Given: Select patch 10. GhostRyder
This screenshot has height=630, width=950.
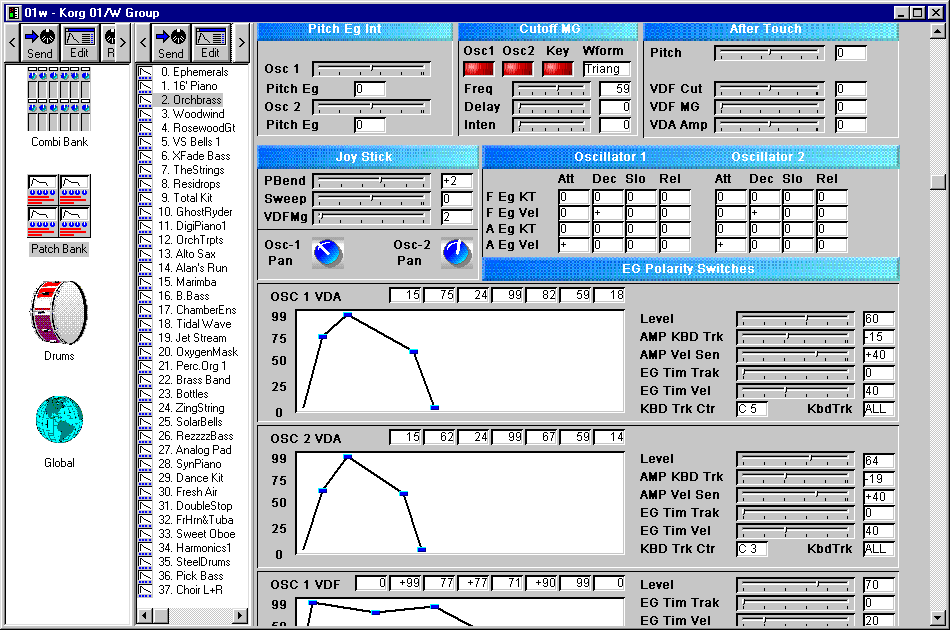Looking at the screenshot, I should pos(195,212).
